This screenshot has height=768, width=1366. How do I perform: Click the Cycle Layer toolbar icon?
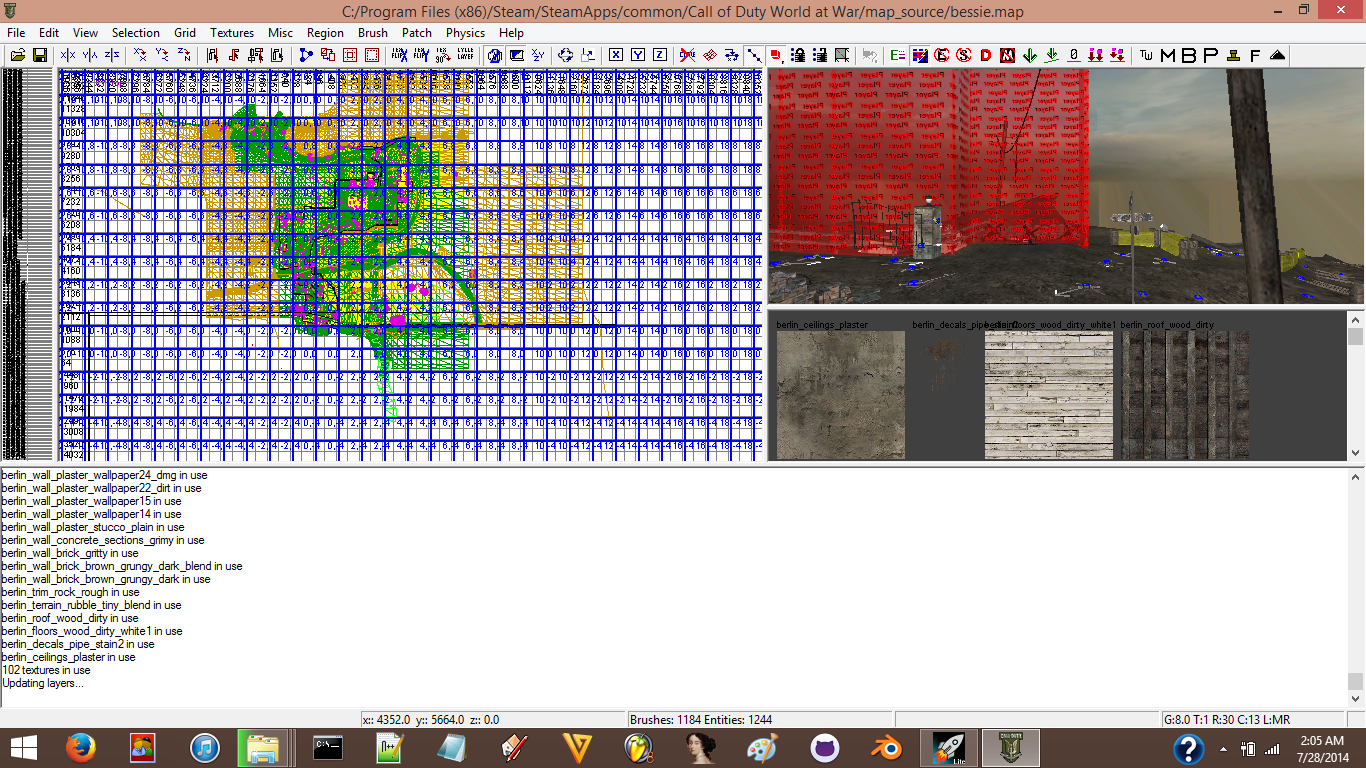pyautogui.click(x=465, y=55)
